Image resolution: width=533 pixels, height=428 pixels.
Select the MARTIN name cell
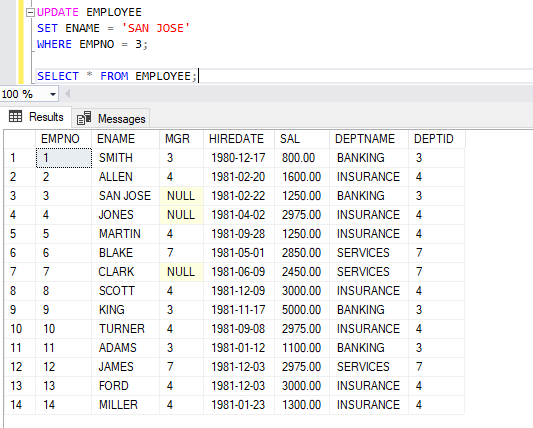point(125,234)
